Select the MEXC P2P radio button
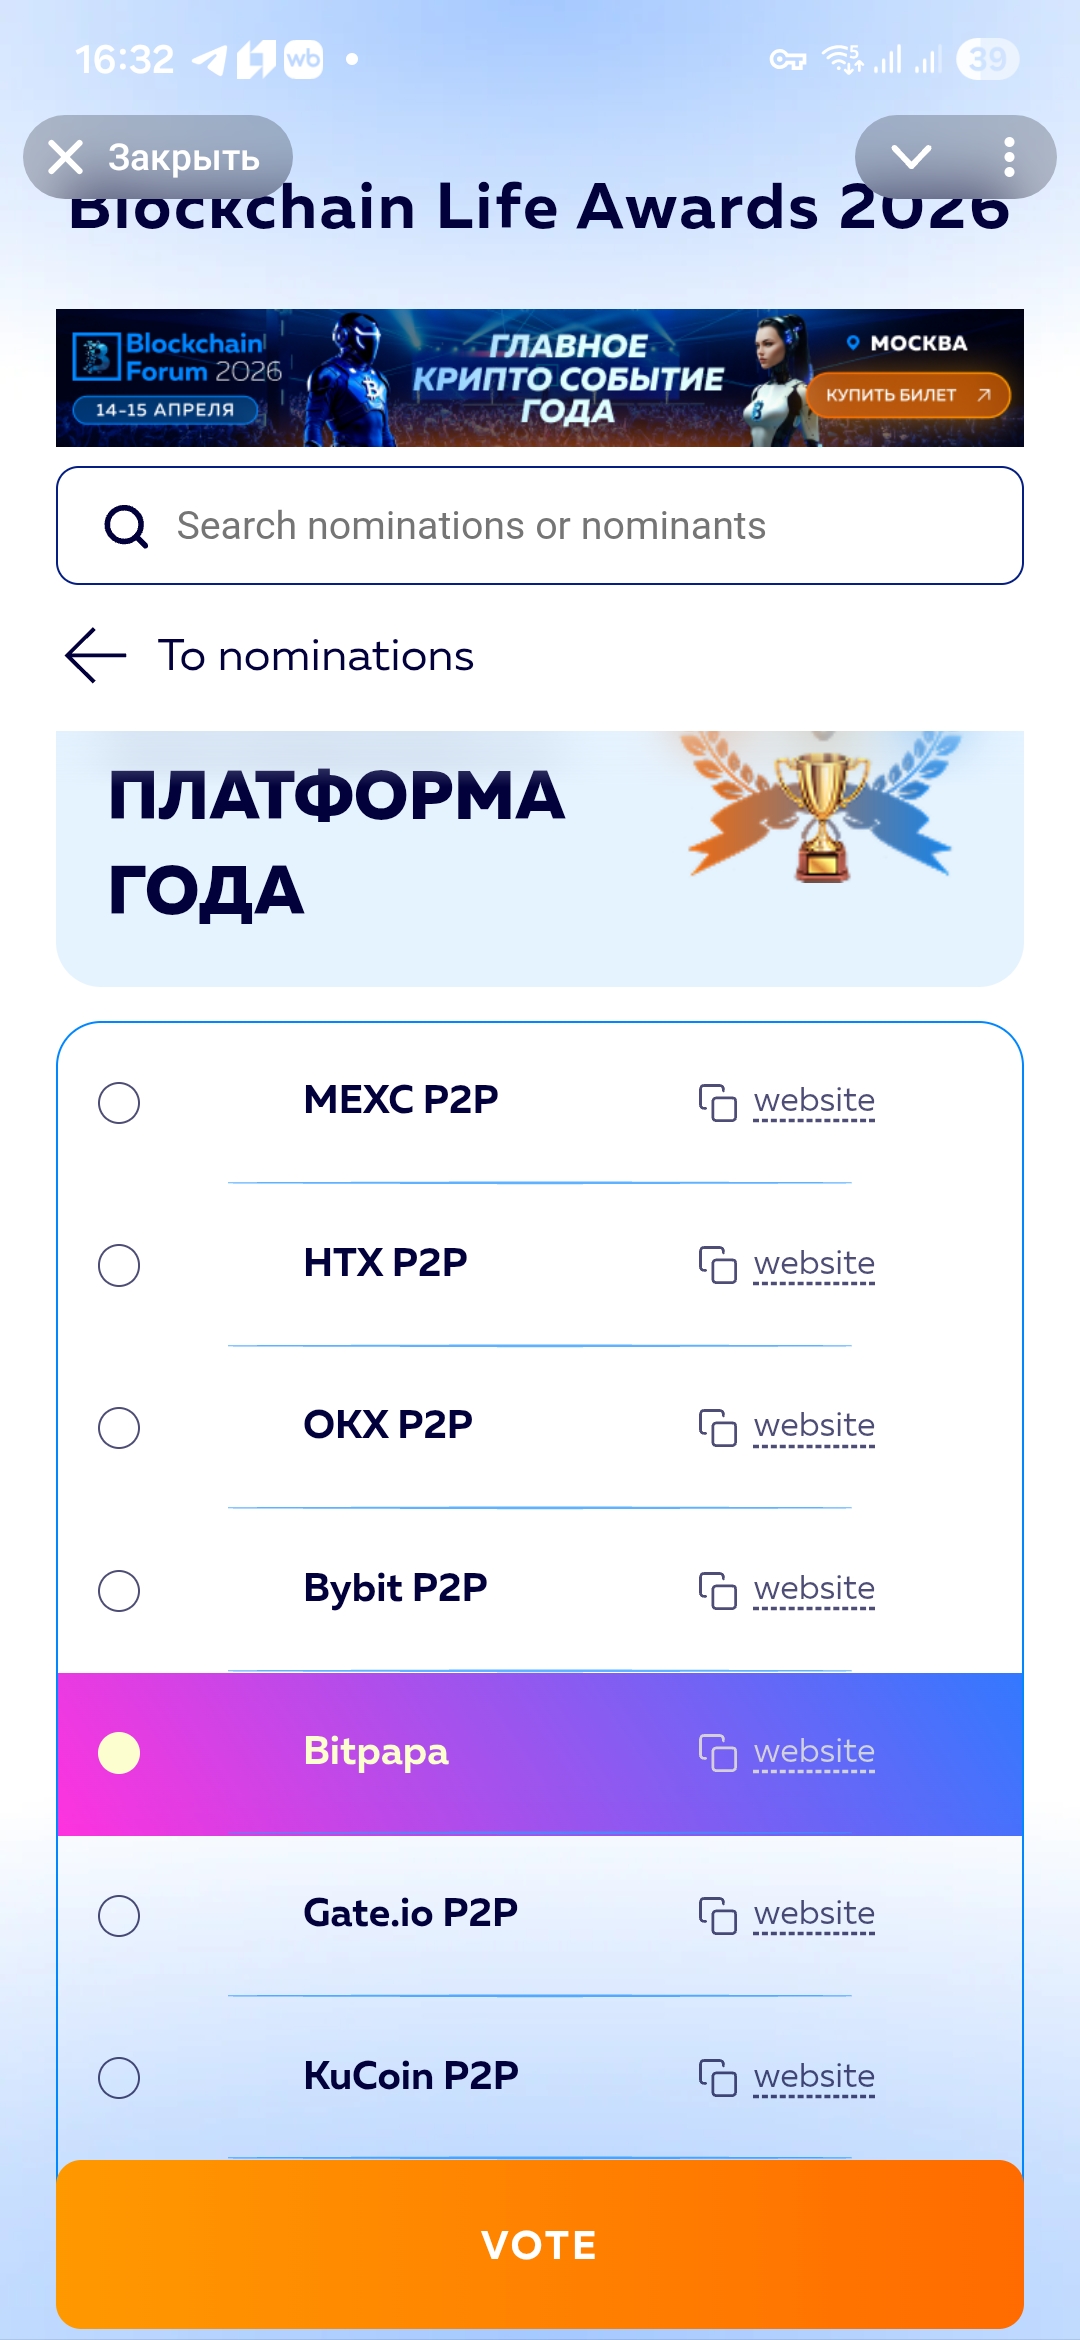The height and width of the screenshot is (2340, 1080). pyautogui.click(x=119, y=1103)
